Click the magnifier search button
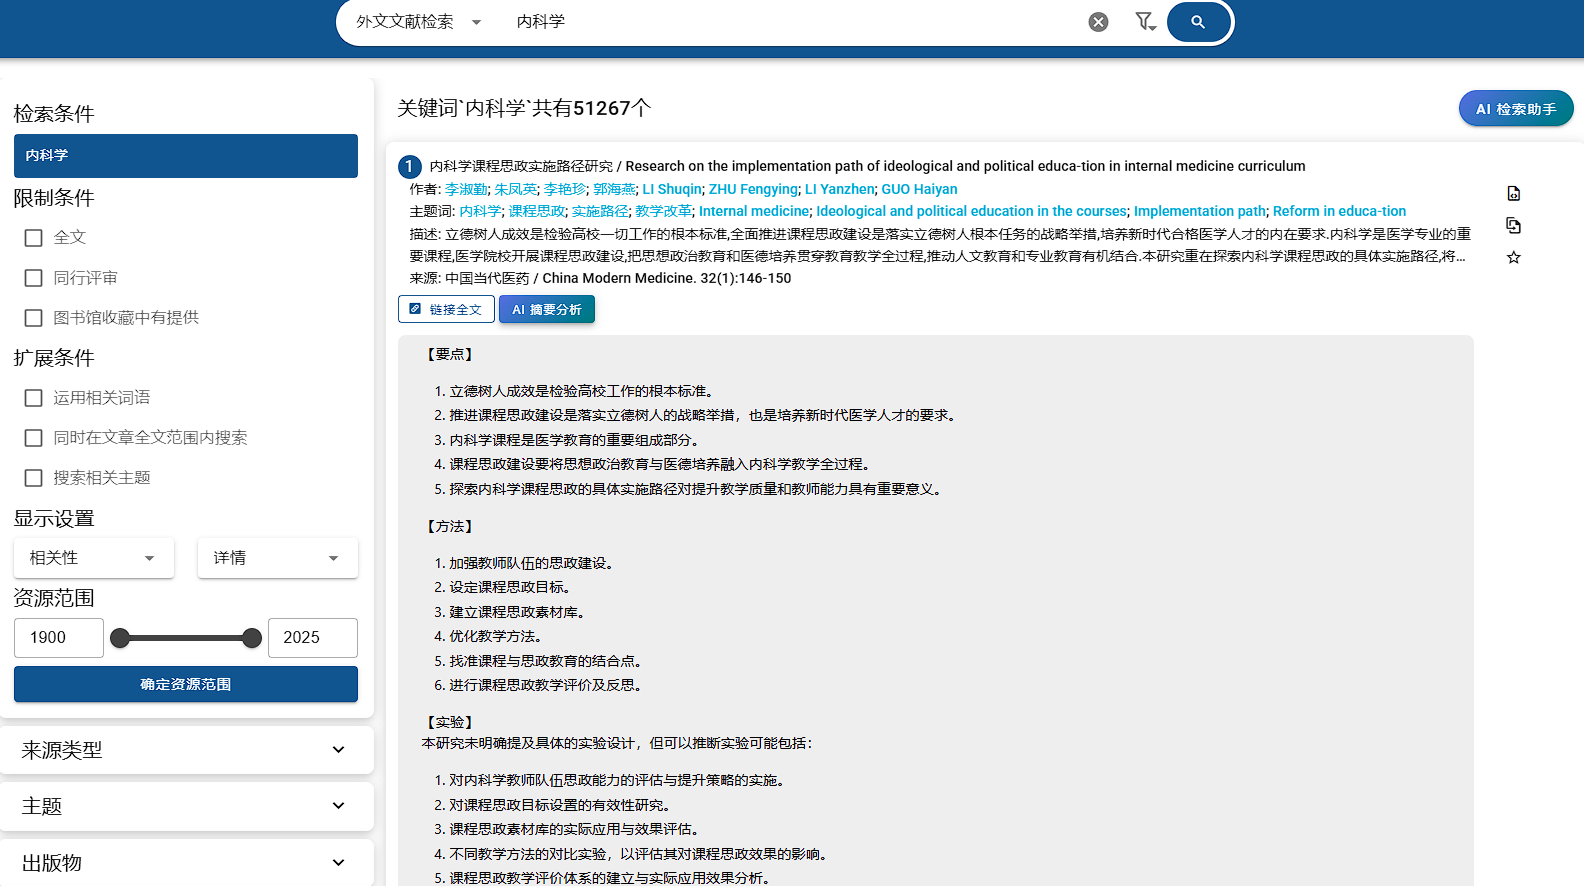This screenshot has width=1584, height=886. pos(1198,22)
